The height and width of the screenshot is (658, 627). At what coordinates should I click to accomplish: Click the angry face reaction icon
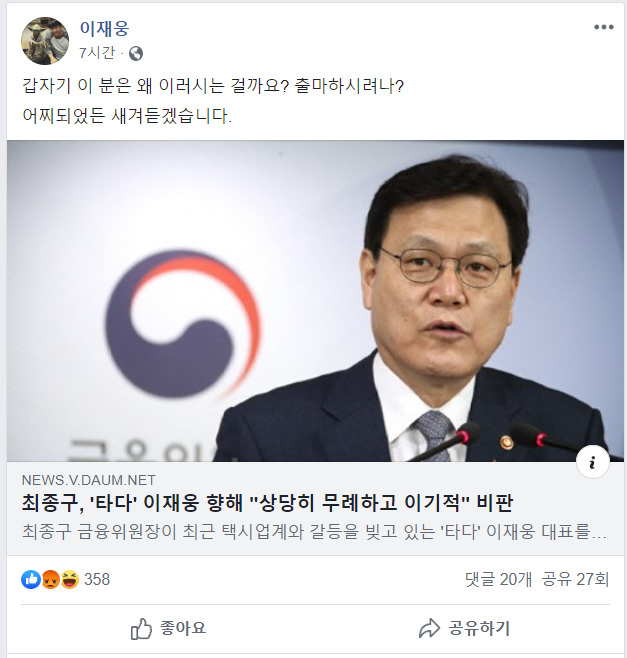tap(50, 580)
